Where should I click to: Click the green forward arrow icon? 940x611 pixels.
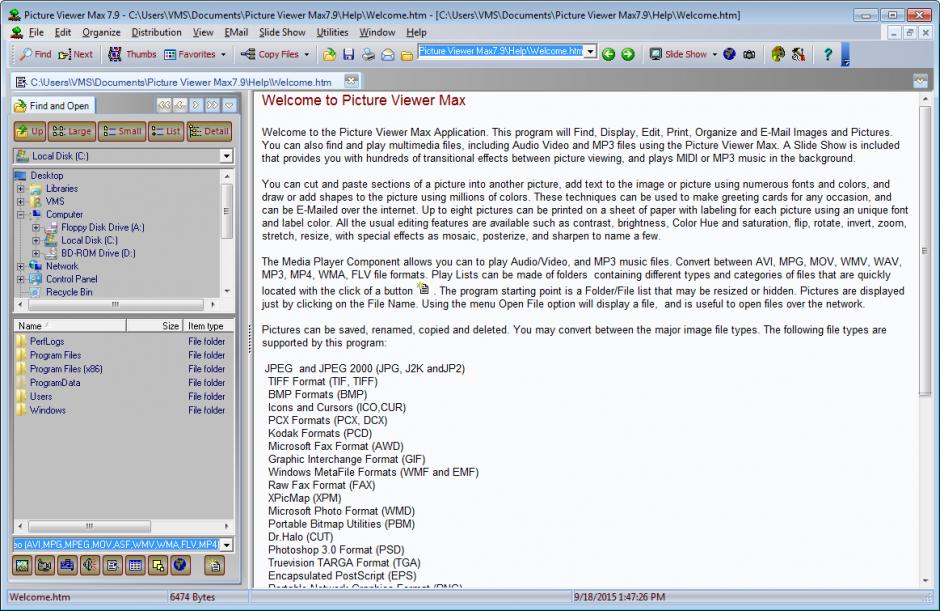point(628,55)
